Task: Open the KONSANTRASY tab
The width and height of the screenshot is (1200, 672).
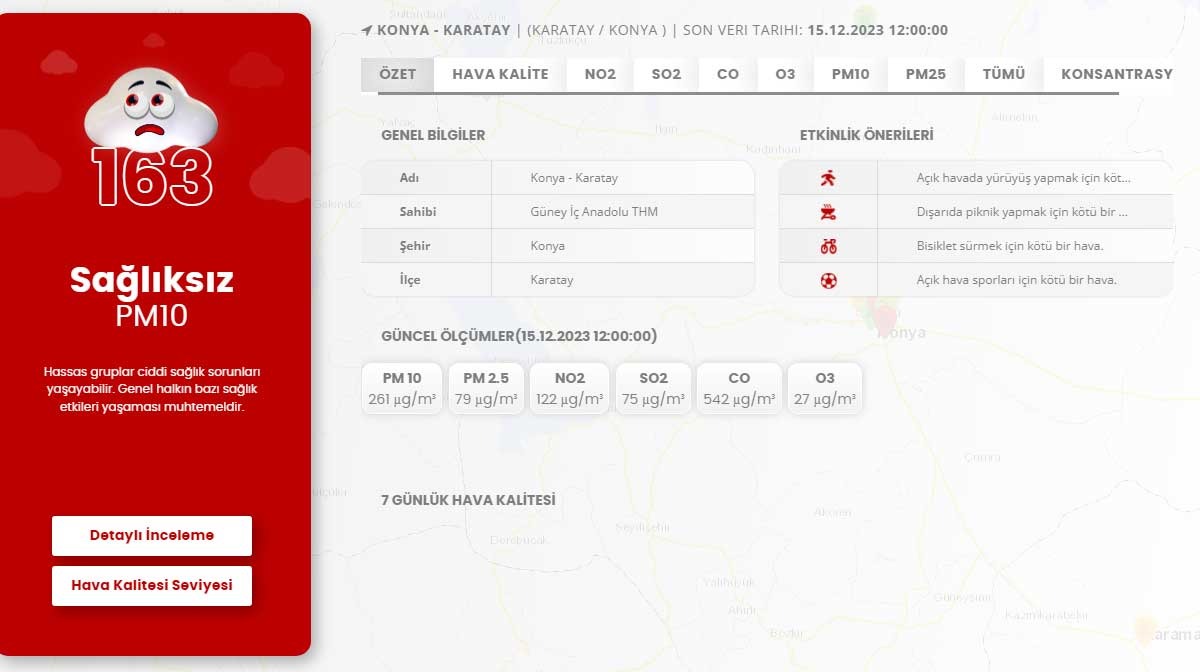Action: click(1116, 74)
